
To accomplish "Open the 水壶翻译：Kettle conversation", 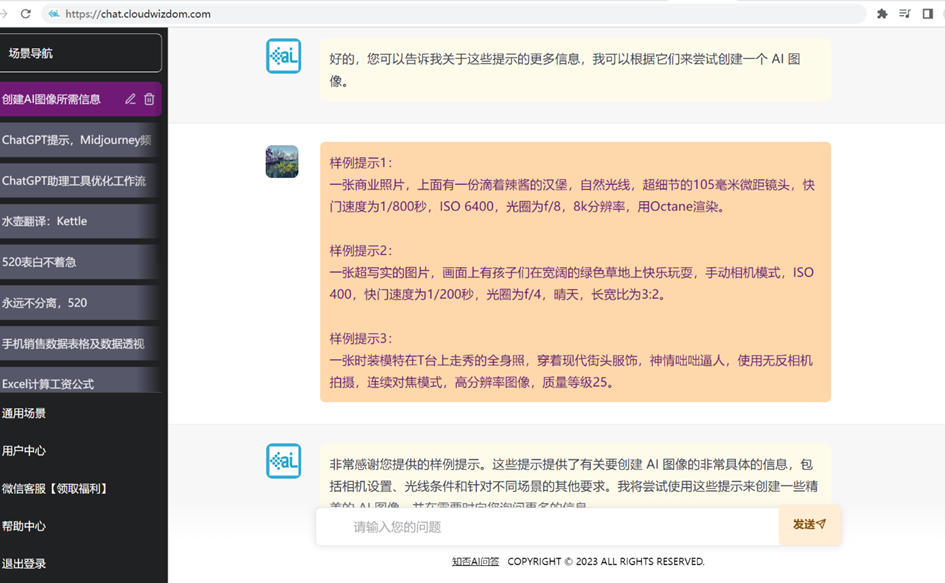I will [80, 221].
